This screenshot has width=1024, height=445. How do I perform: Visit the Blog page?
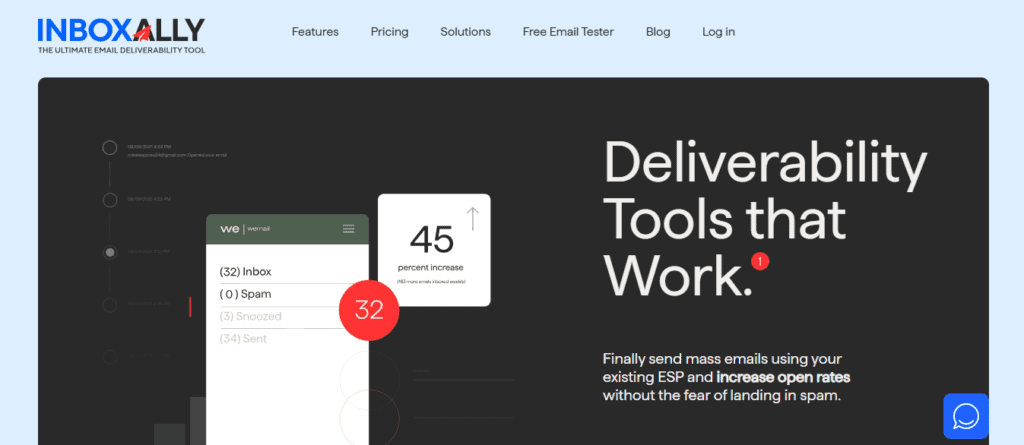[658, 31]
